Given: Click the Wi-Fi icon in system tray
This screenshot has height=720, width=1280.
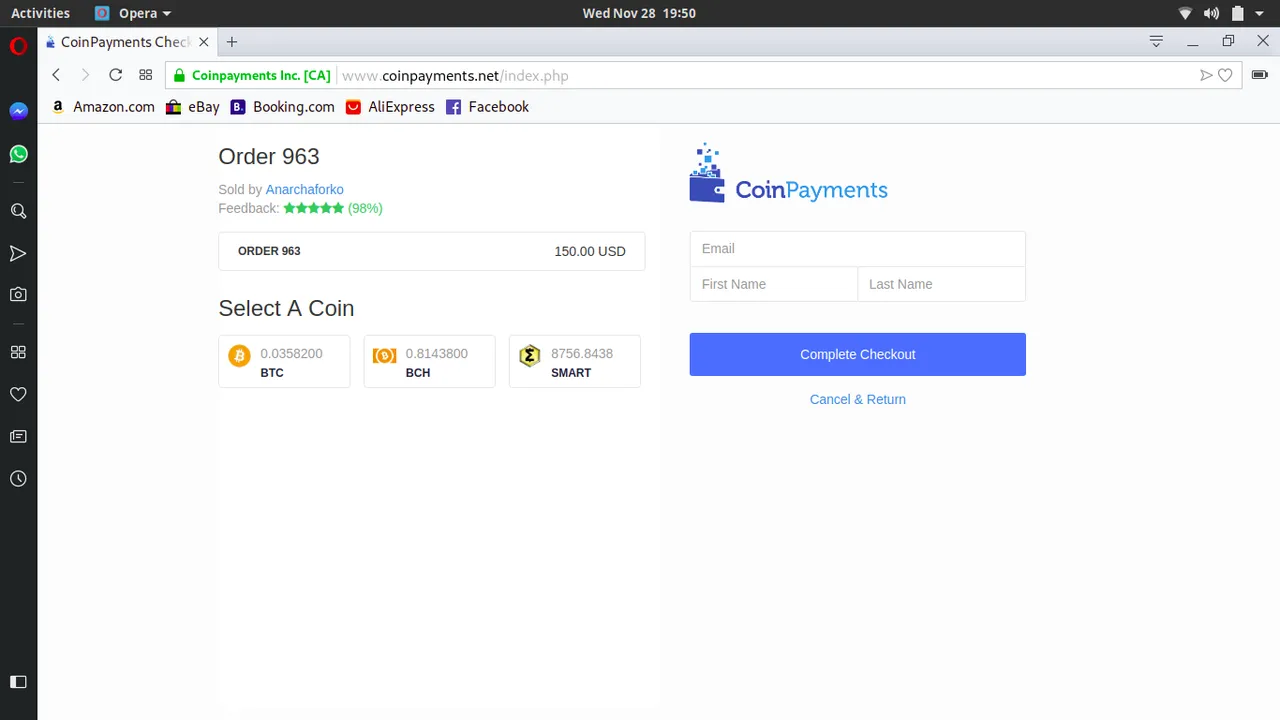Looking at the screenshot, I should 1185,13.
